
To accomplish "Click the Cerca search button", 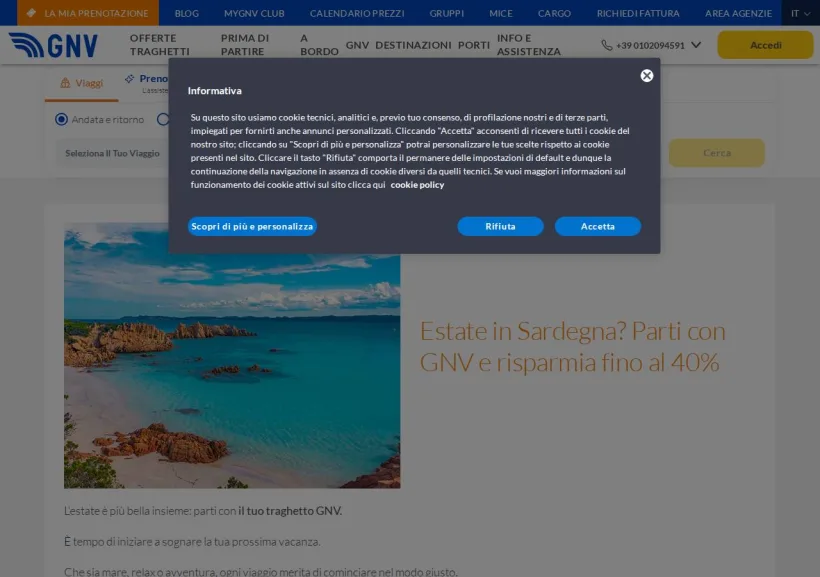I will pyautogui.click(x=716, y=153).
